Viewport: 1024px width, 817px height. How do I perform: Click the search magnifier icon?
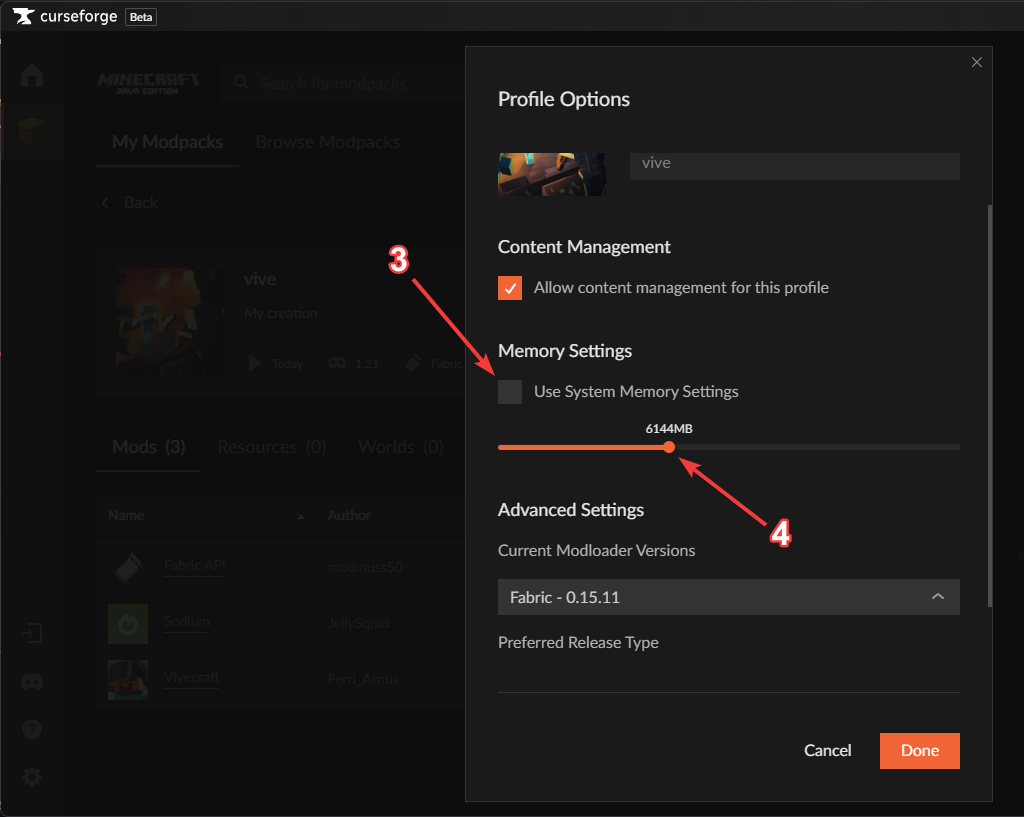tap(242, 83)
